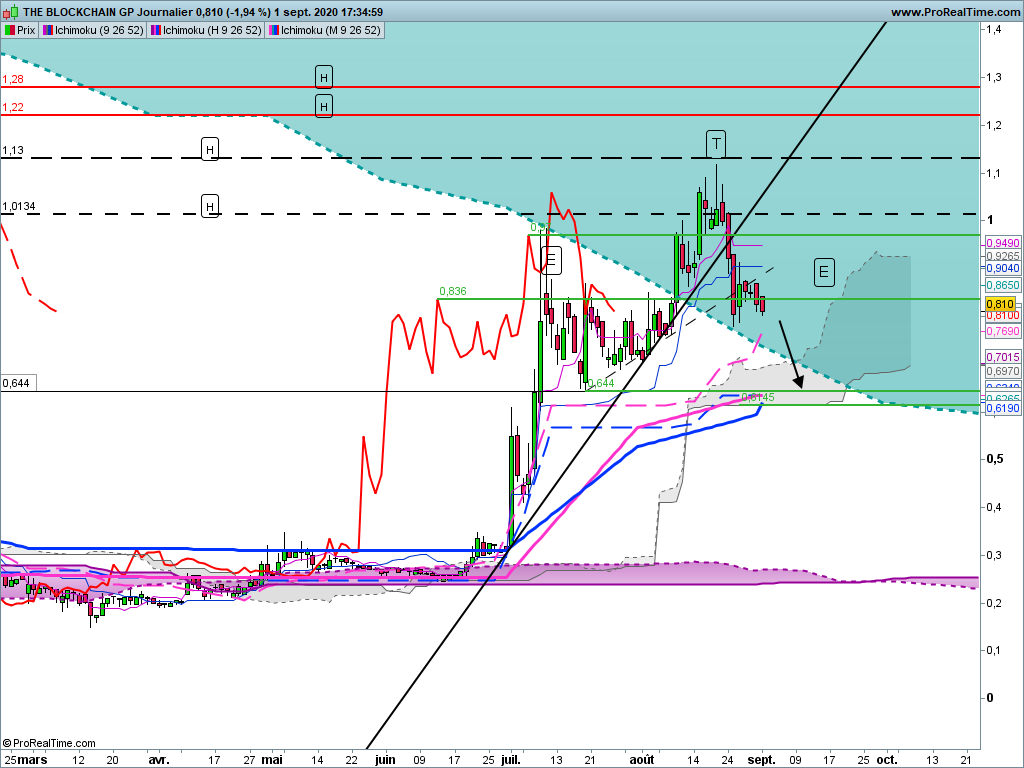Click the gray 0,9265 price tag

tap(1002, 256)
